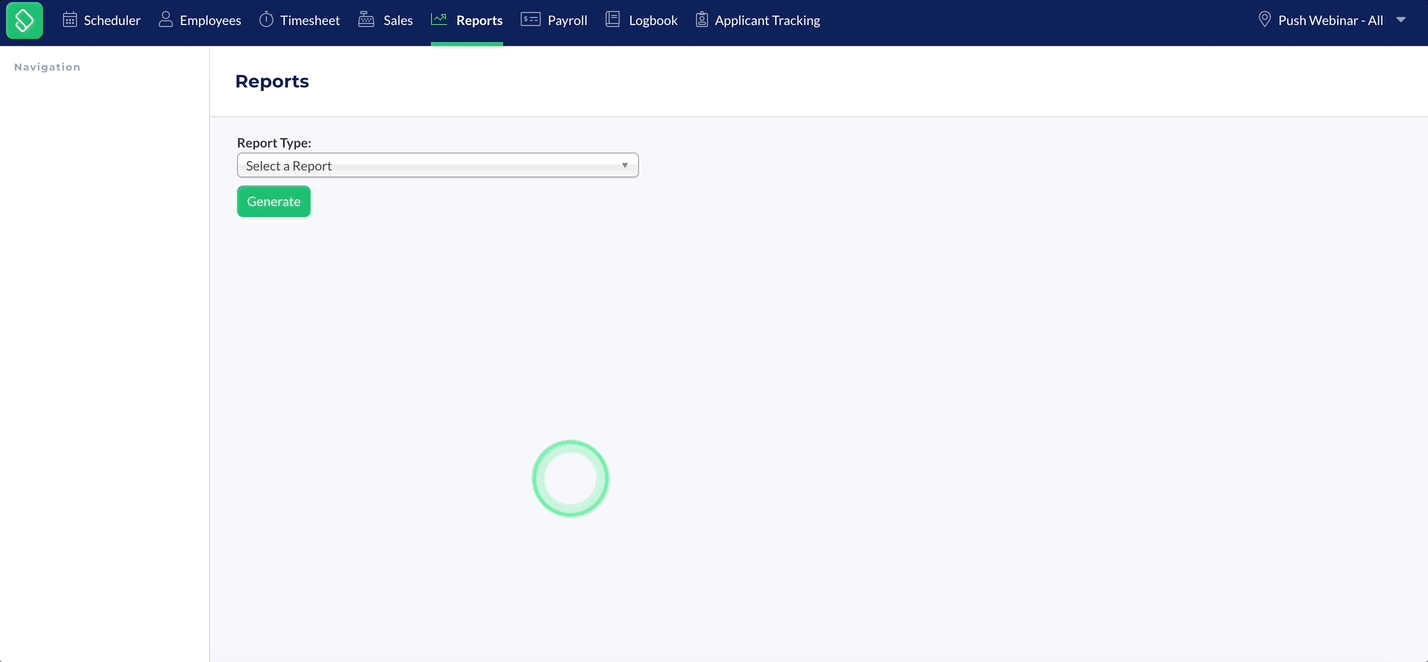1428x662 pixels.
Task: Click the Payroll money icon
Action: [531, 19]
